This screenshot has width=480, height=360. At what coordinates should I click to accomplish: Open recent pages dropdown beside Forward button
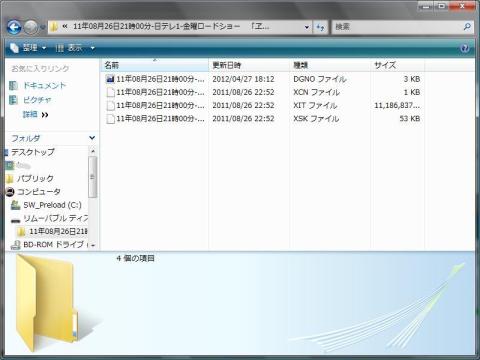(43, 27)
